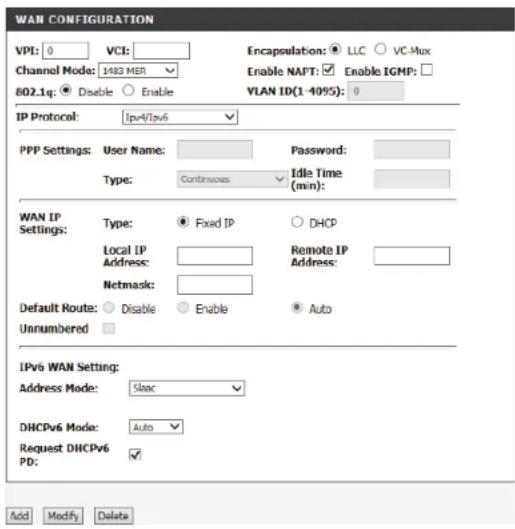Screen dimensions: 515x529
Task: Select Default Route Auto option
Action: click(297, 308)
